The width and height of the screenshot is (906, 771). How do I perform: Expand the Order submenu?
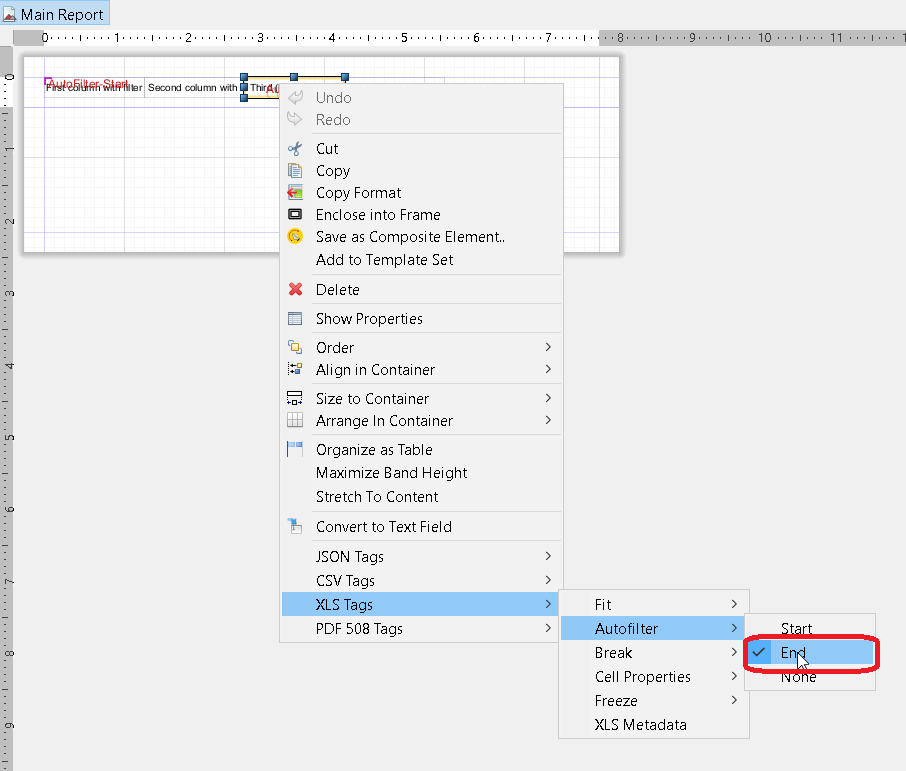(335, 347)
